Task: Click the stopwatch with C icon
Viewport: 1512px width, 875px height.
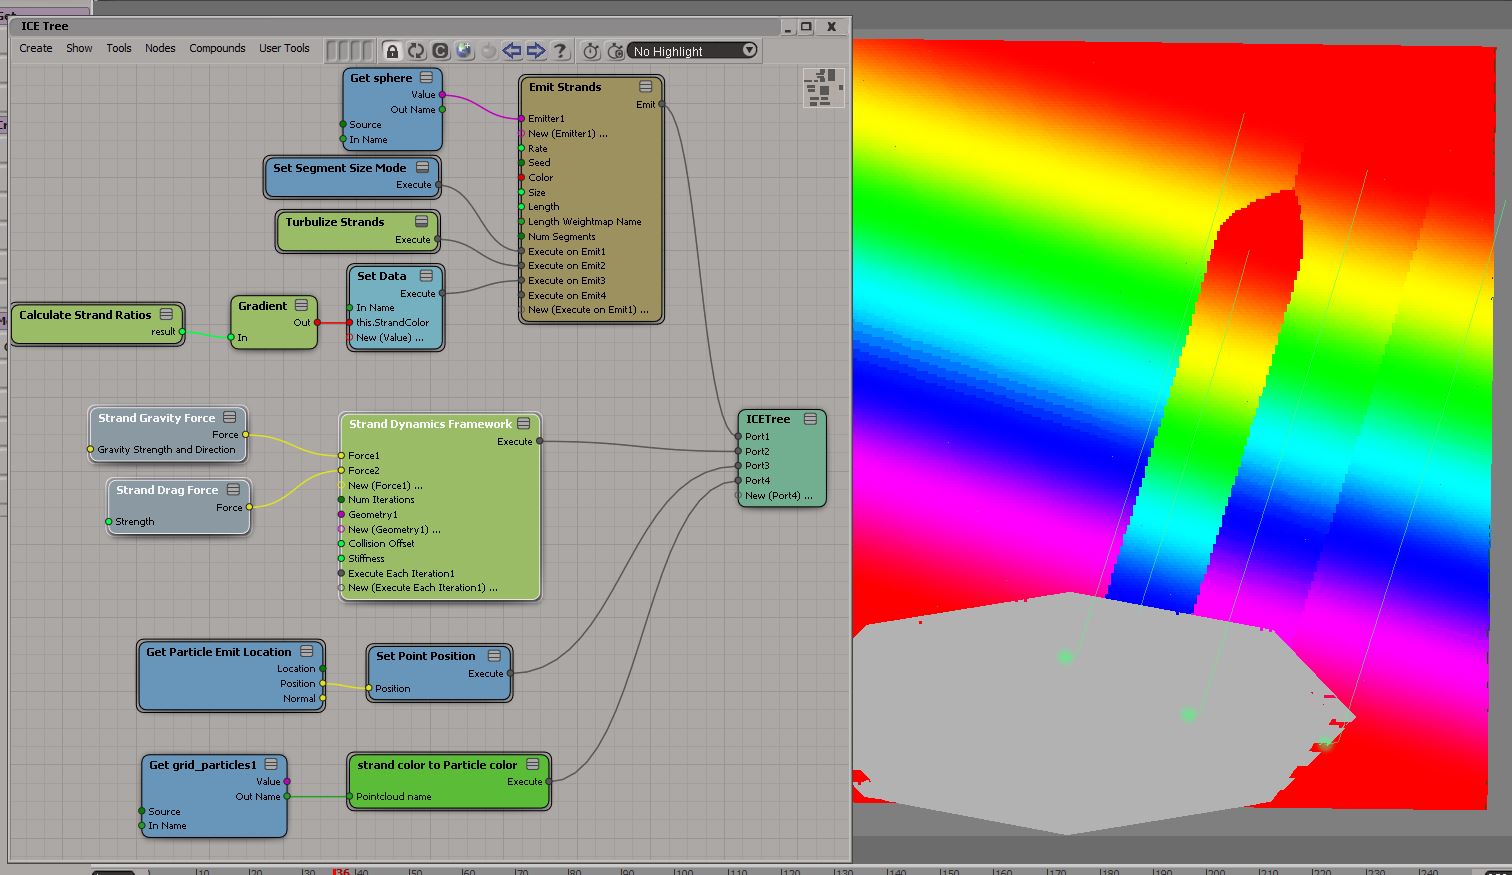Action: coord(615,51)
